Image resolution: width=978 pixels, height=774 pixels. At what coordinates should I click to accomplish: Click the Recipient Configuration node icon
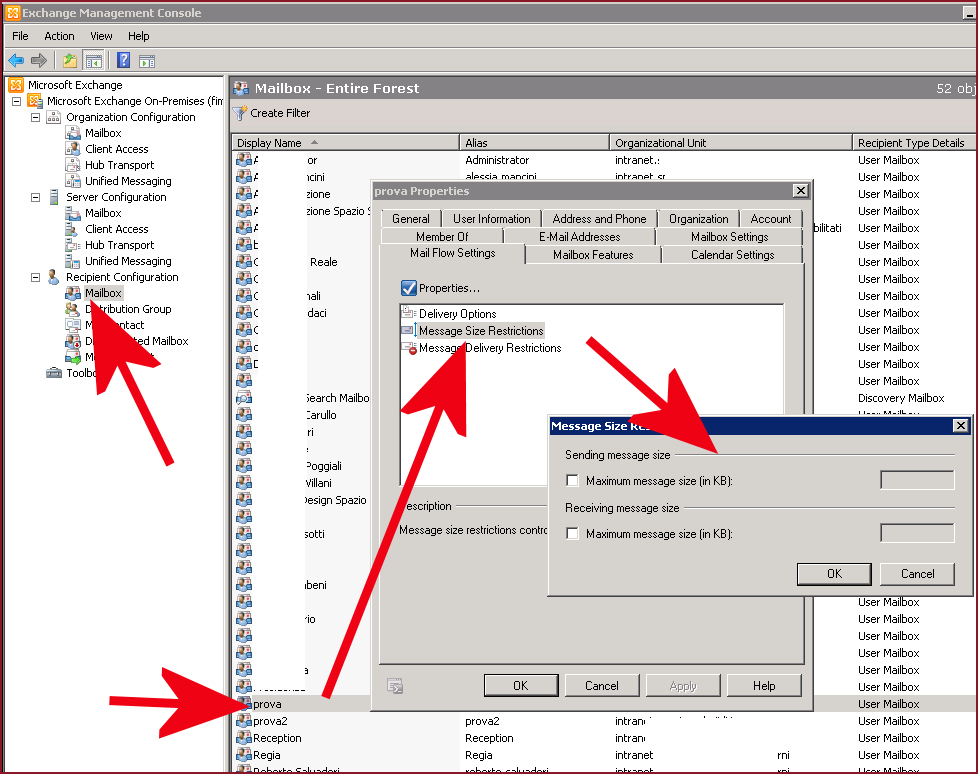tap(54, 277)
